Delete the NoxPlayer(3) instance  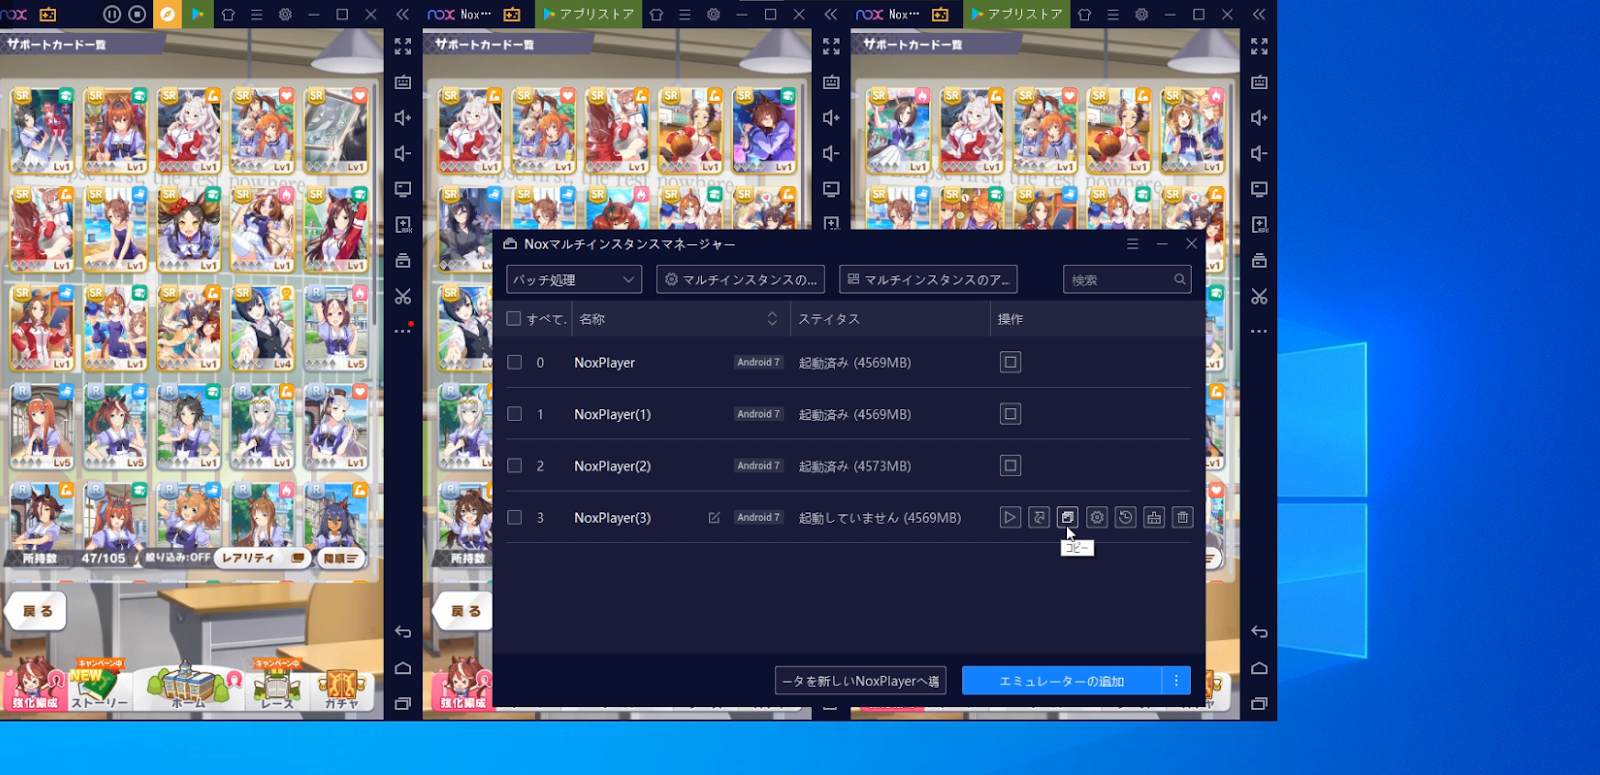(1183, 517)
